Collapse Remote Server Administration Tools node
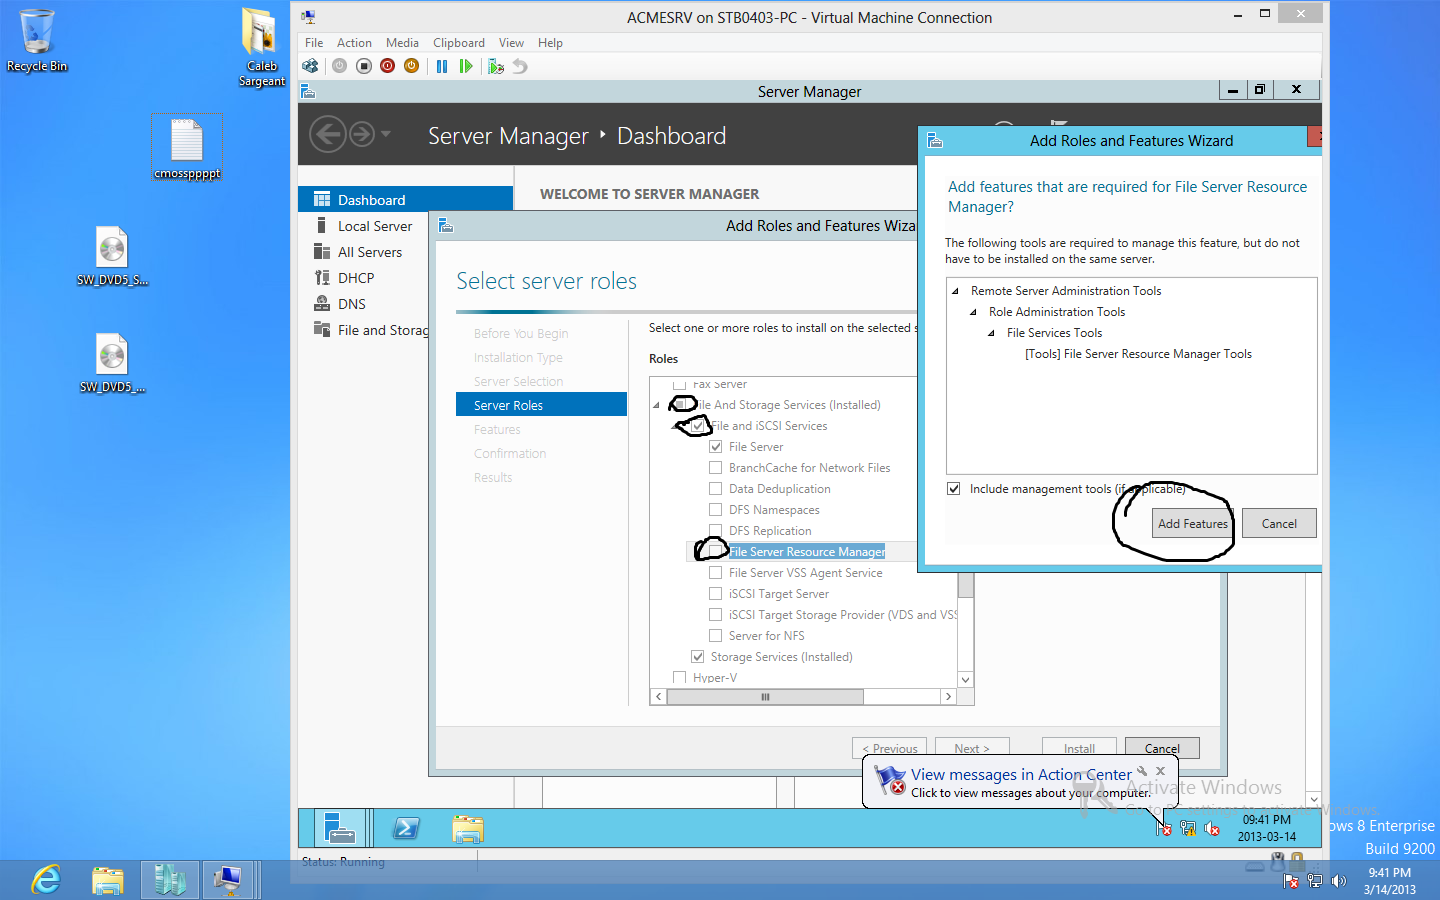1440x900 pixels. [x=955, y=291]
